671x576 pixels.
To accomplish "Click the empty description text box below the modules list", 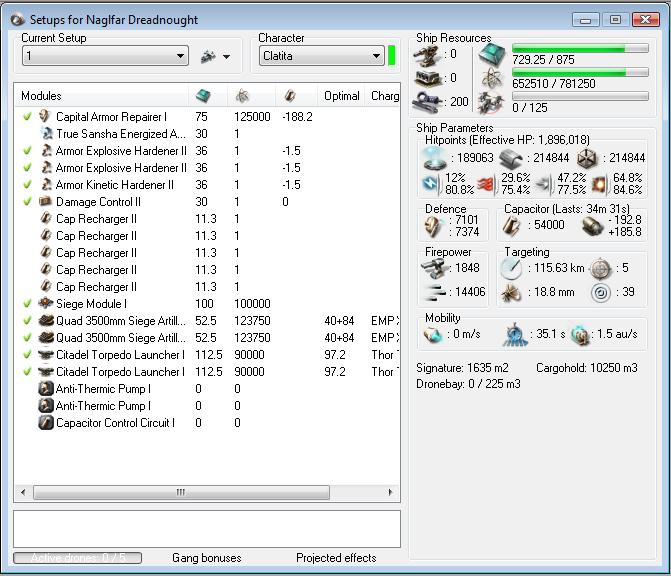I will pyautogui.click(x=207, y=528).
